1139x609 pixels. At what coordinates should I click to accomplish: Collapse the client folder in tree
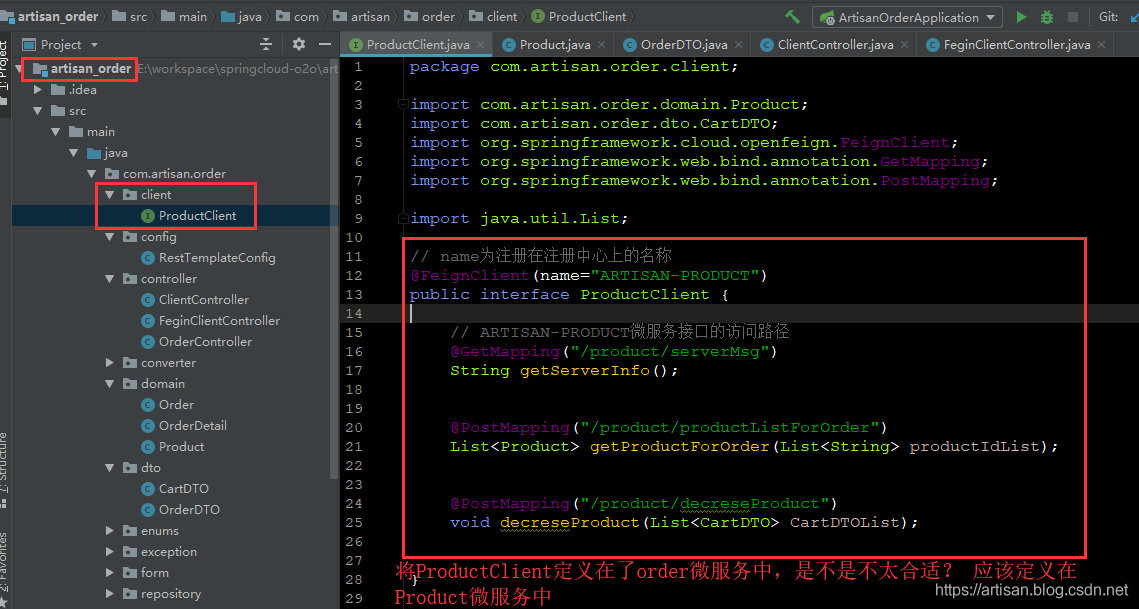[x=110, y=195]
